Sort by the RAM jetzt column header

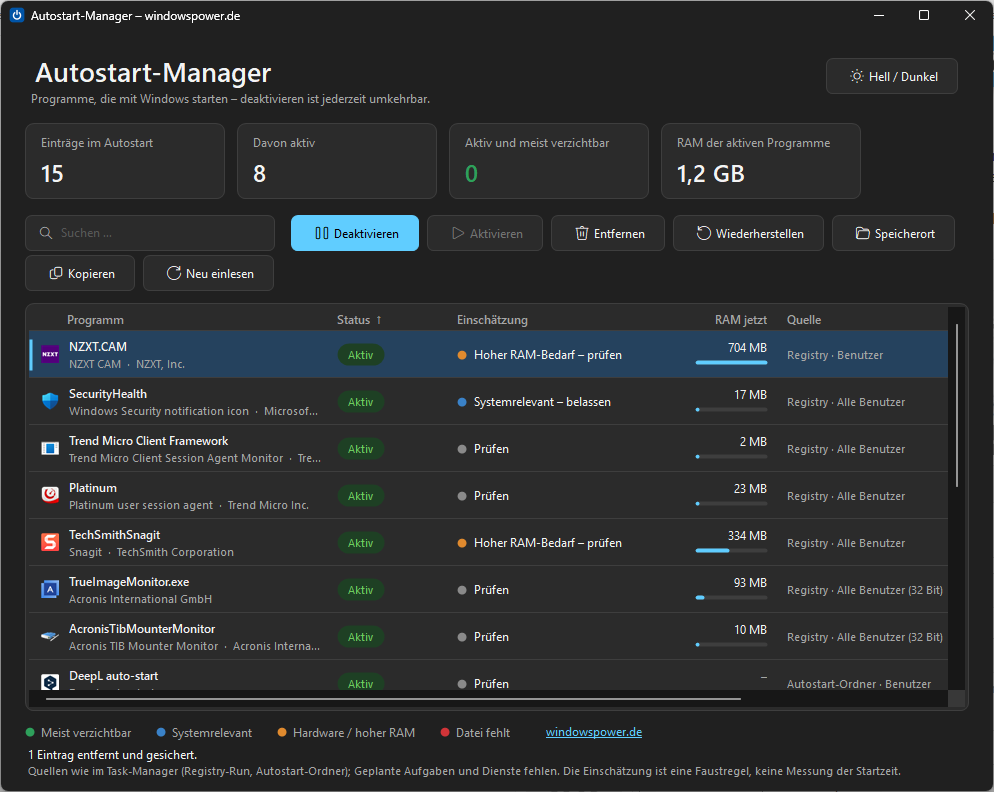[x=740, y=320]
